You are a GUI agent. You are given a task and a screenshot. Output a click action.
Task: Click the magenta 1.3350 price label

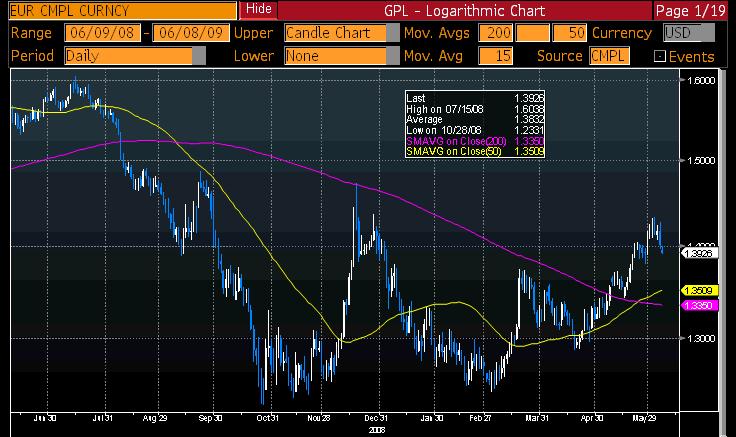[696, 305]
